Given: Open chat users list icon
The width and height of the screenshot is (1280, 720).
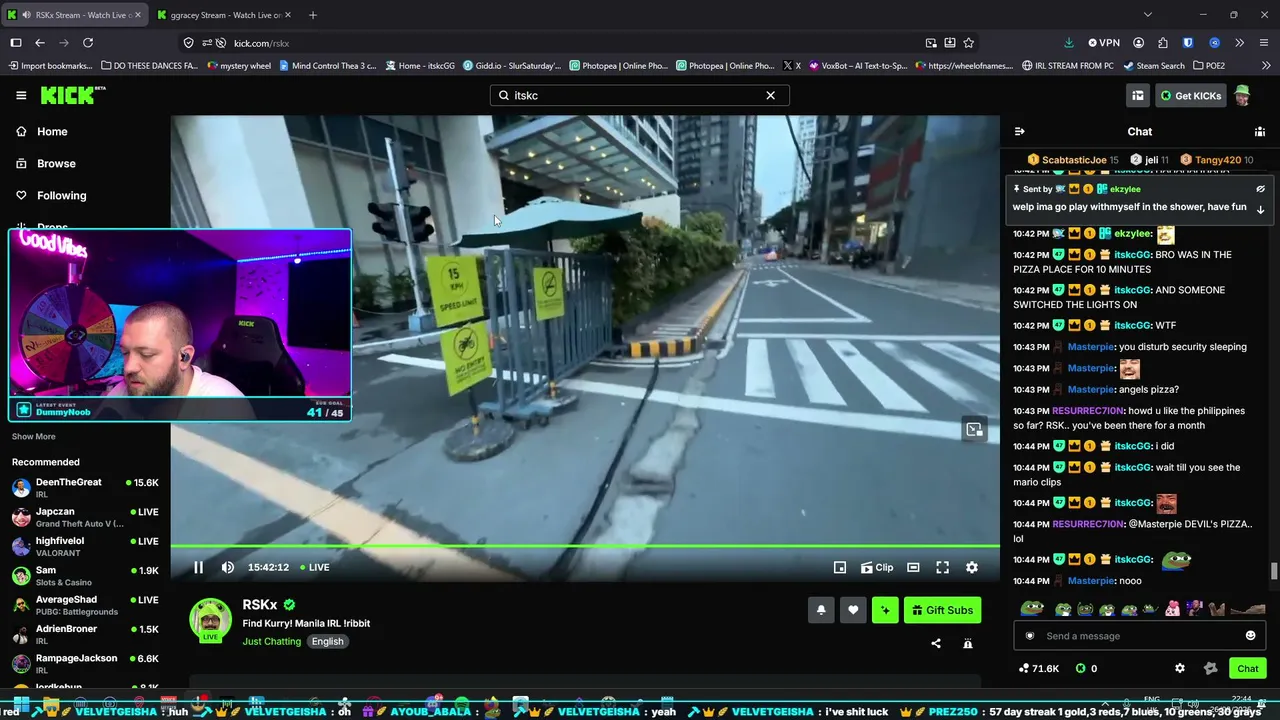Looking at the screenshot, I should pos(1260,131).
